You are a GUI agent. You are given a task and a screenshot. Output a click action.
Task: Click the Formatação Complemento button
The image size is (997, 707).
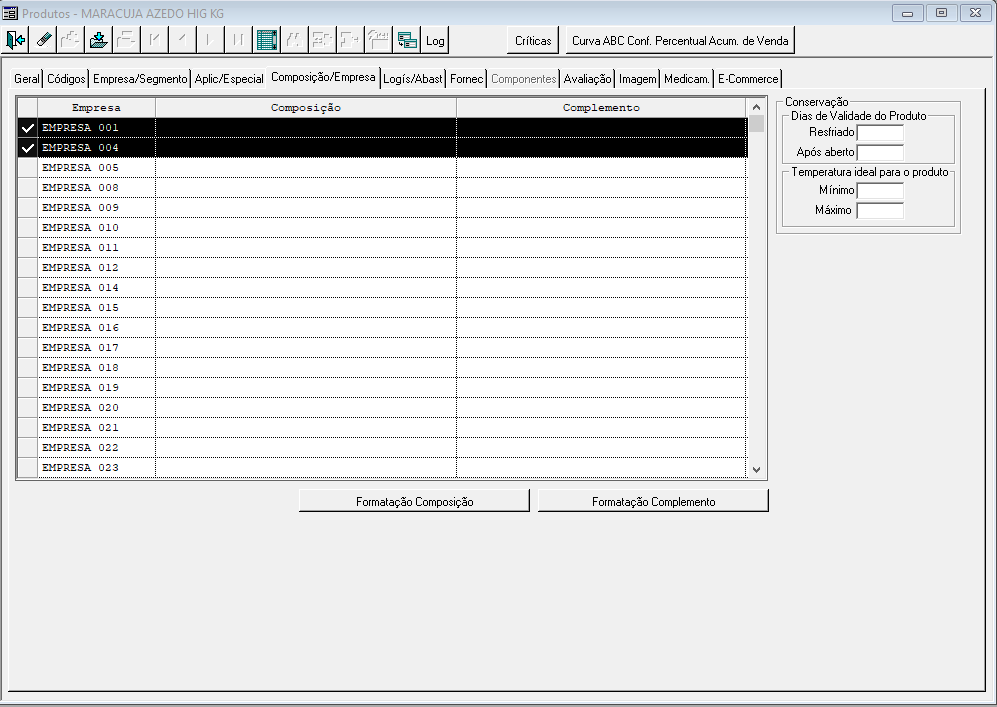tap(654, 501)
